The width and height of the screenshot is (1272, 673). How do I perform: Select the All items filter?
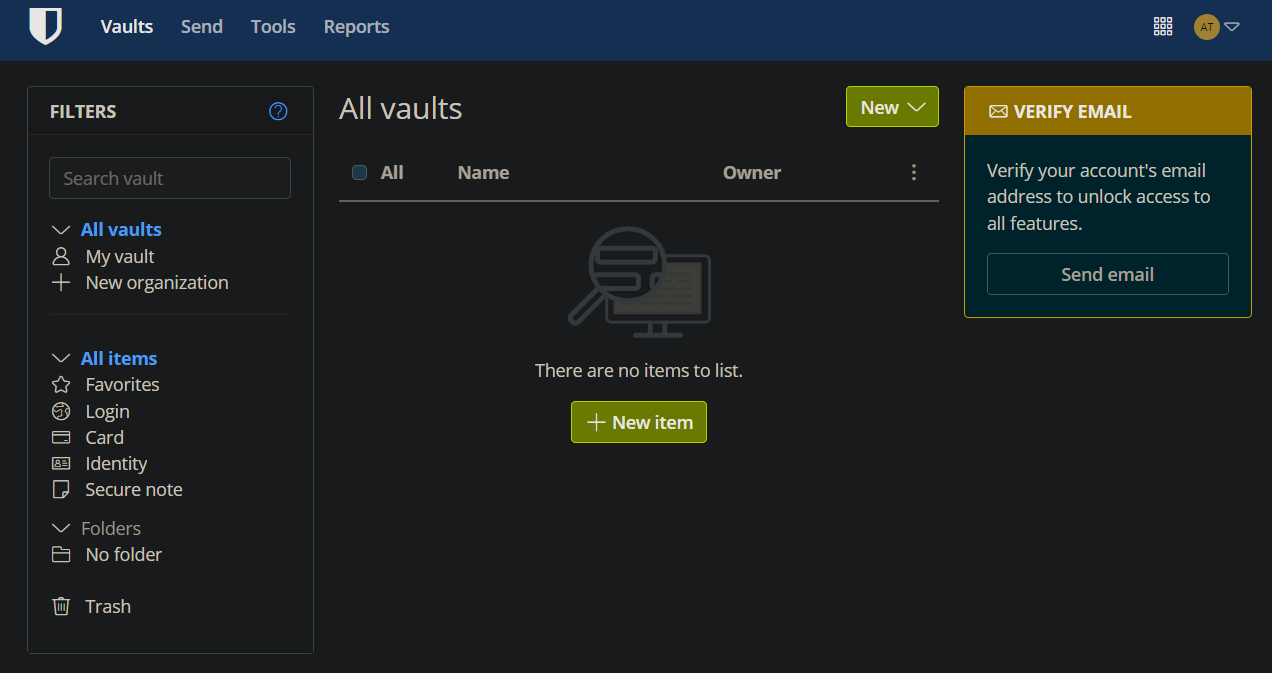tap(119, 358)
